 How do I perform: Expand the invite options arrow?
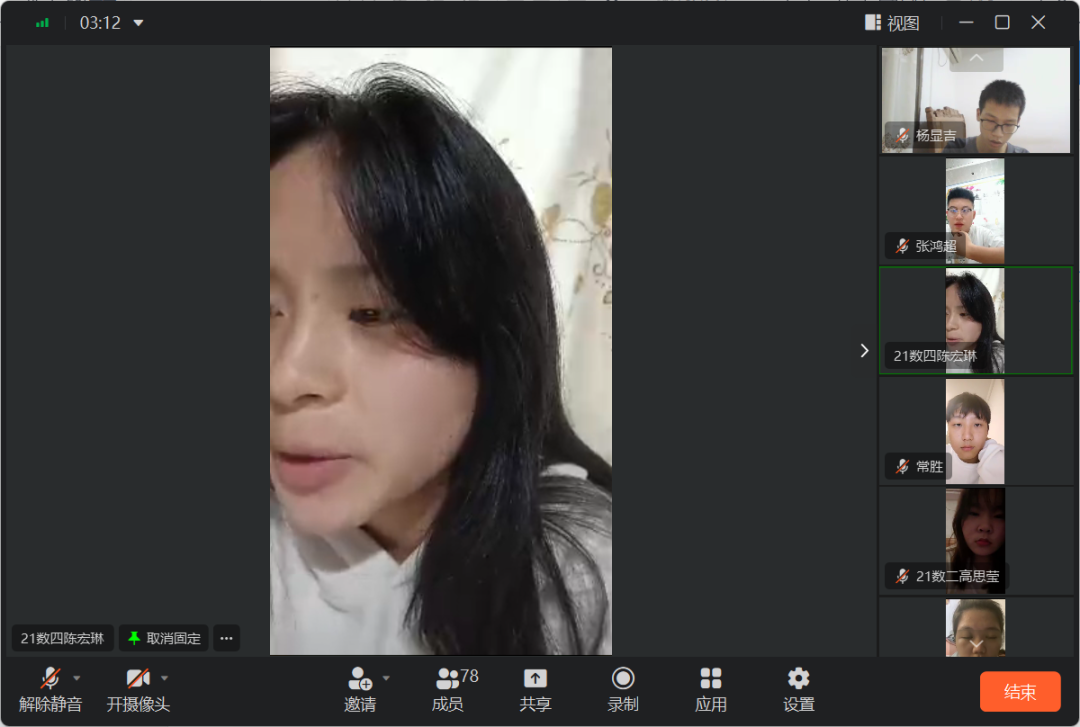click(386, 678)
